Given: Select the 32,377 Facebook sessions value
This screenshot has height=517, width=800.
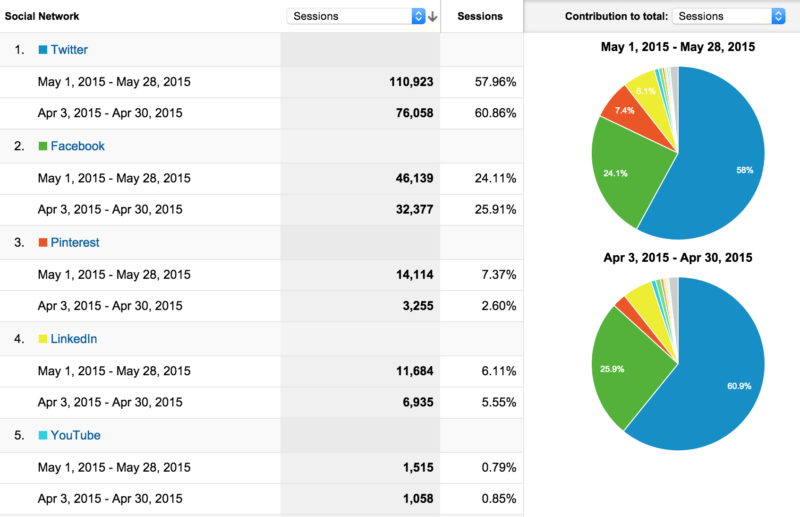Looking at the screenshot, I should (x=414, y=209).
